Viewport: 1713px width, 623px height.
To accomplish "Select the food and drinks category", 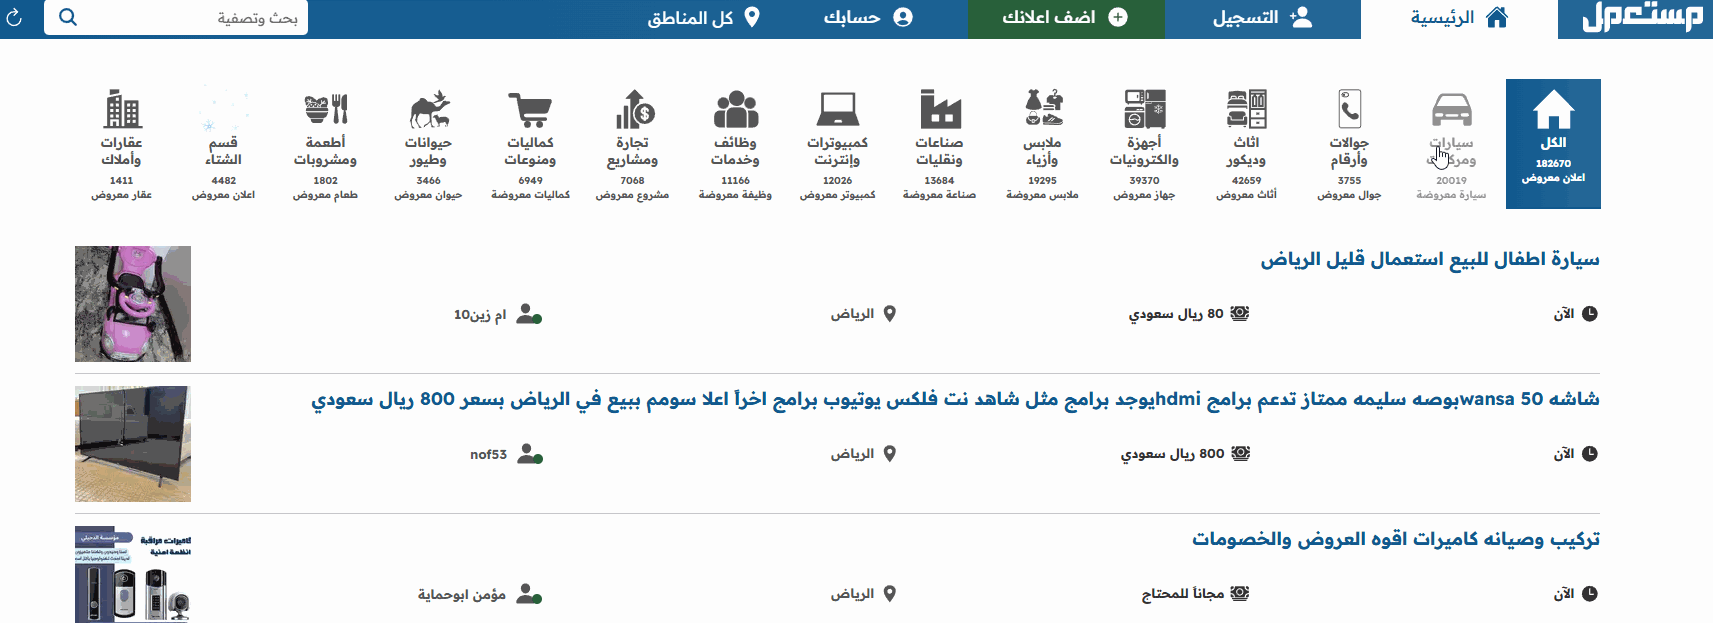I will click(325, 110).
